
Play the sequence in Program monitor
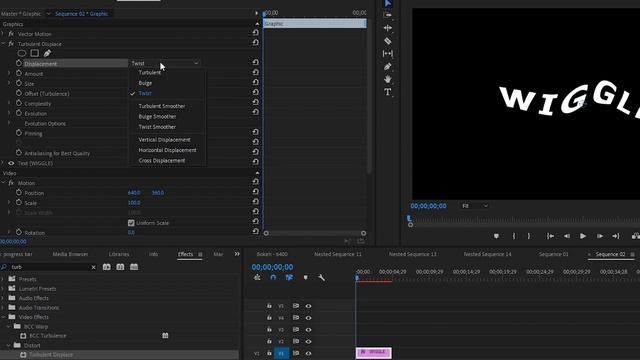click(x=583, y=236)
